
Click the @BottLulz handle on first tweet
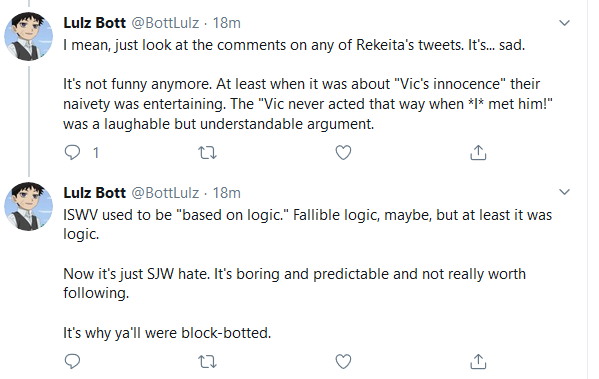[165, 23]
